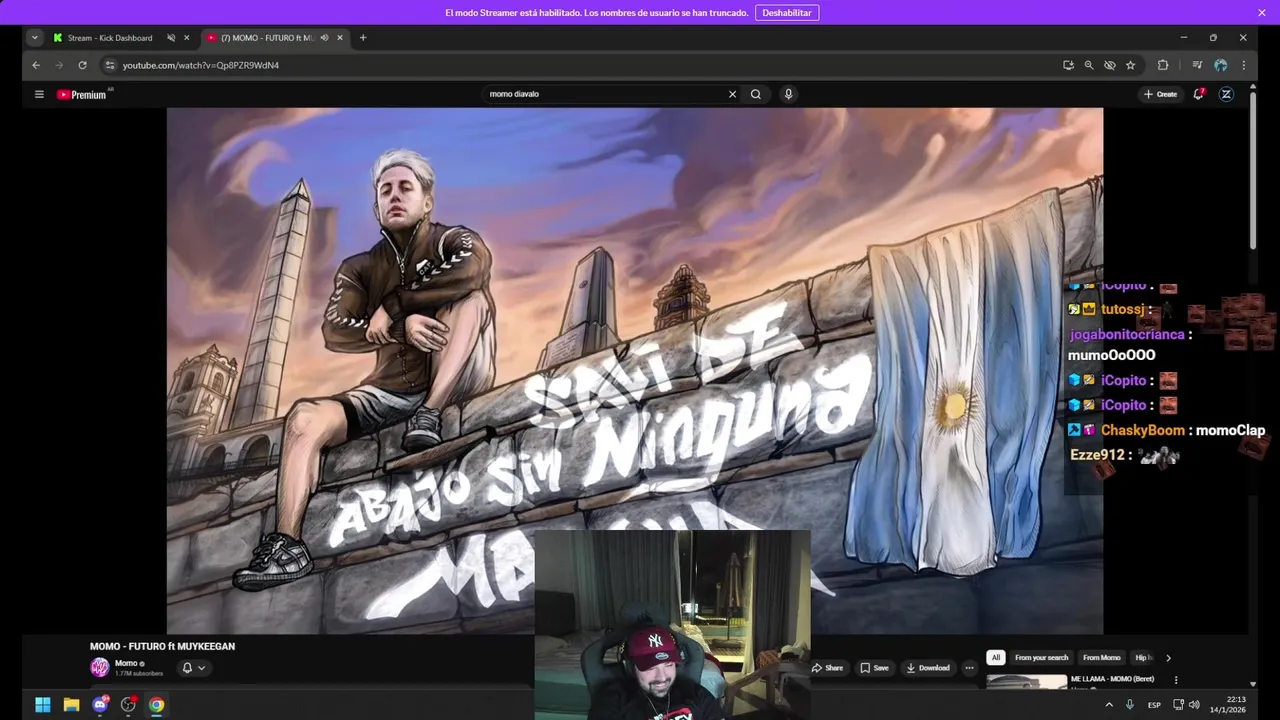Click the address bar URL youtube.com/watch
Screen dimensions: 1280x720
click(201, 65)
